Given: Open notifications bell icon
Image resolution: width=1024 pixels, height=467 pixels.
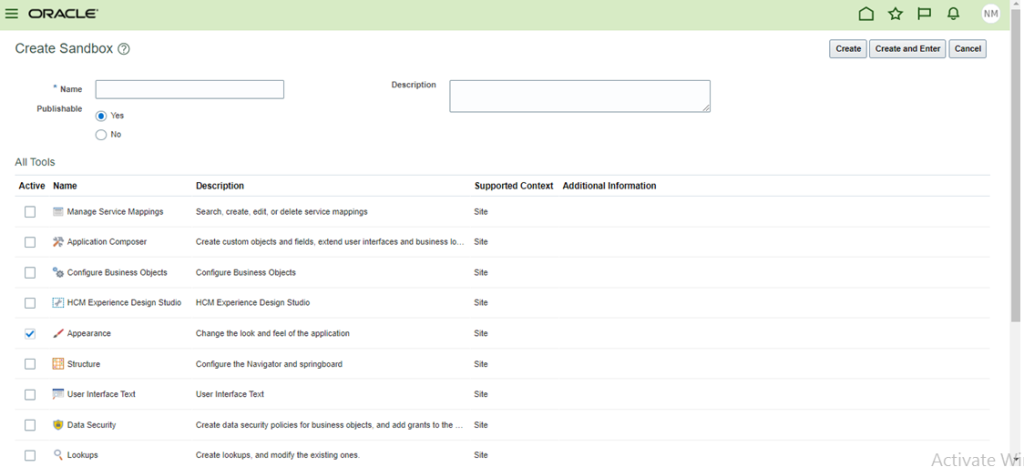Looking at the screenshot, I should coord(953,14).
